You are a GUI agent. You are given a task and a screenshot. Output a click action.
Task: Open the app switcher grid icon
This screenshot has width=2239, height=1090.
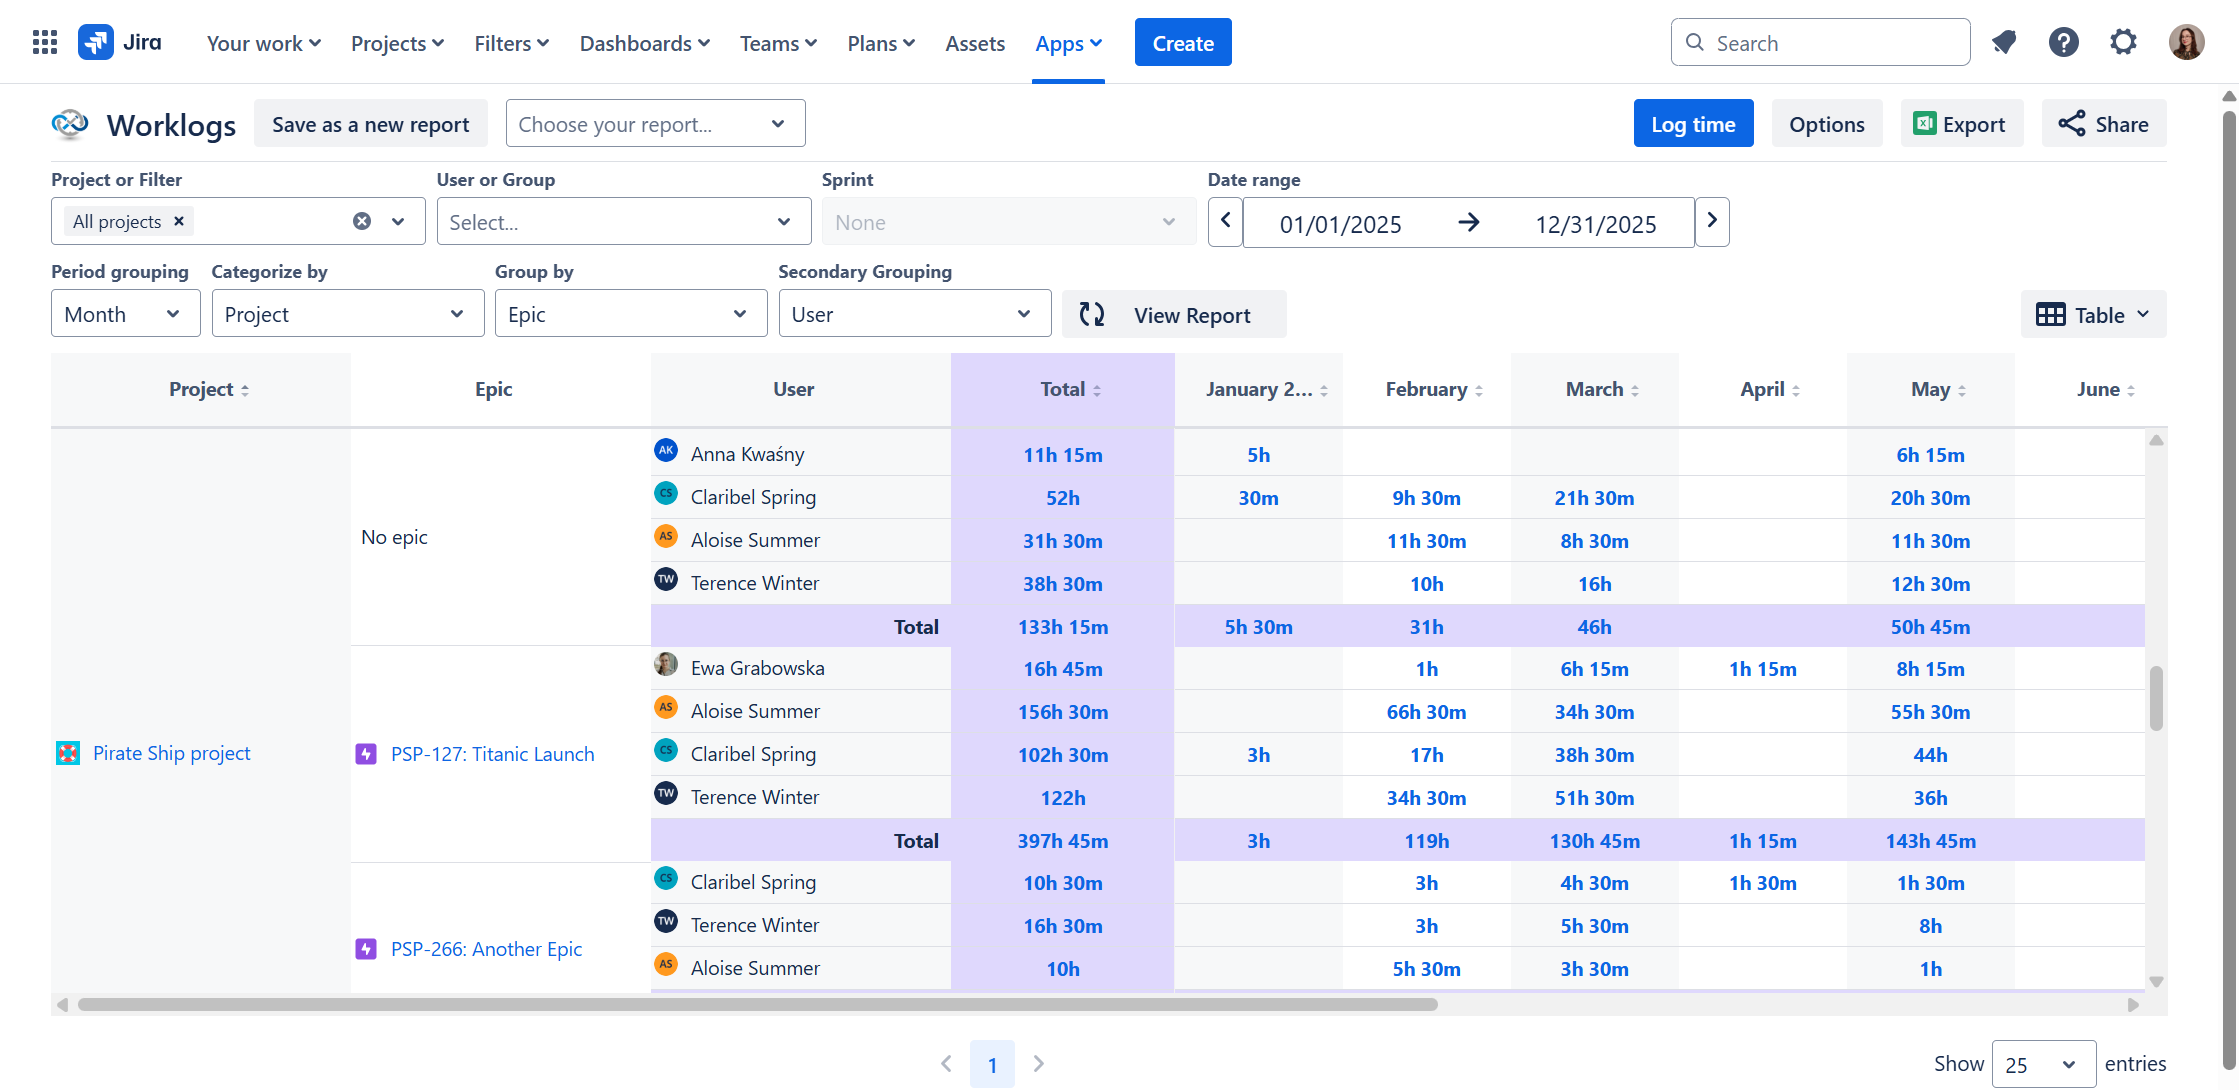[45, 42]
